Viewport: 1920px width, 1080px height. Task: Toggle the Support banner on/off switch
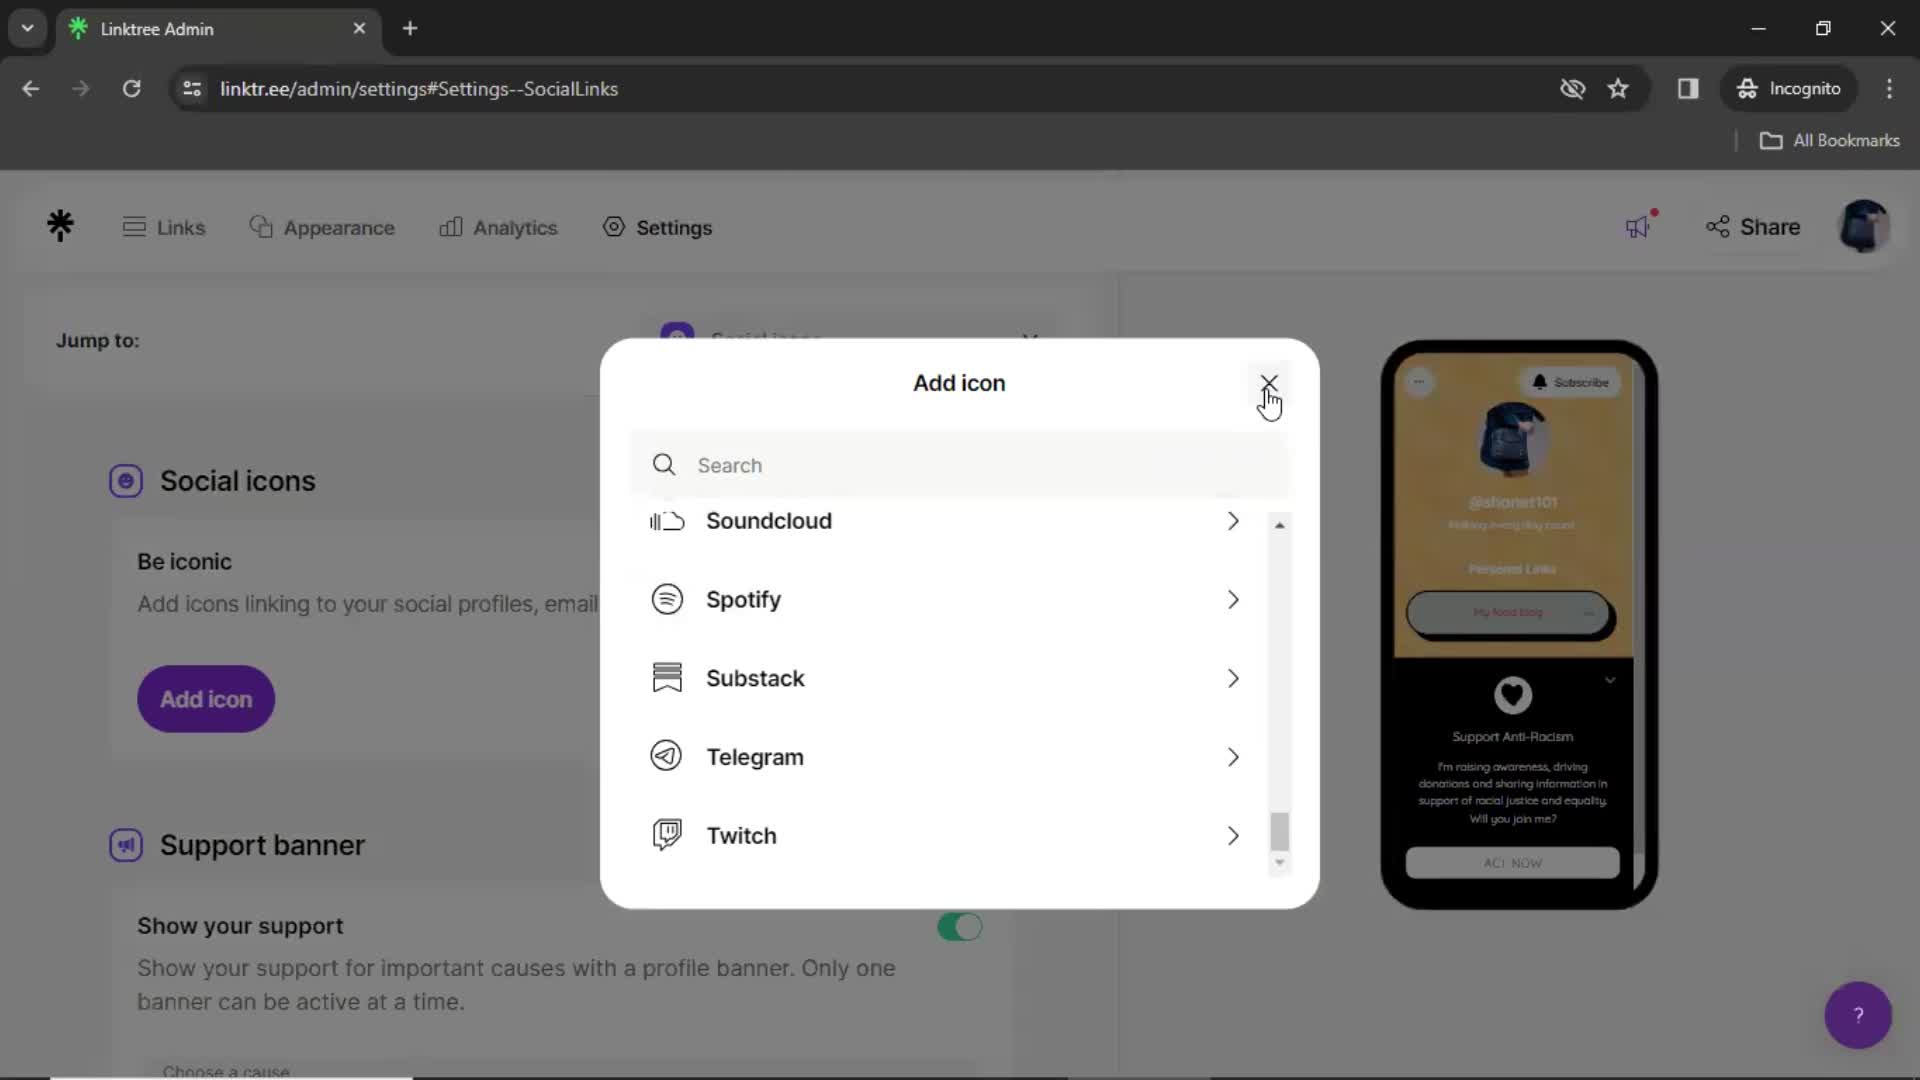click(x=960, y=926)
